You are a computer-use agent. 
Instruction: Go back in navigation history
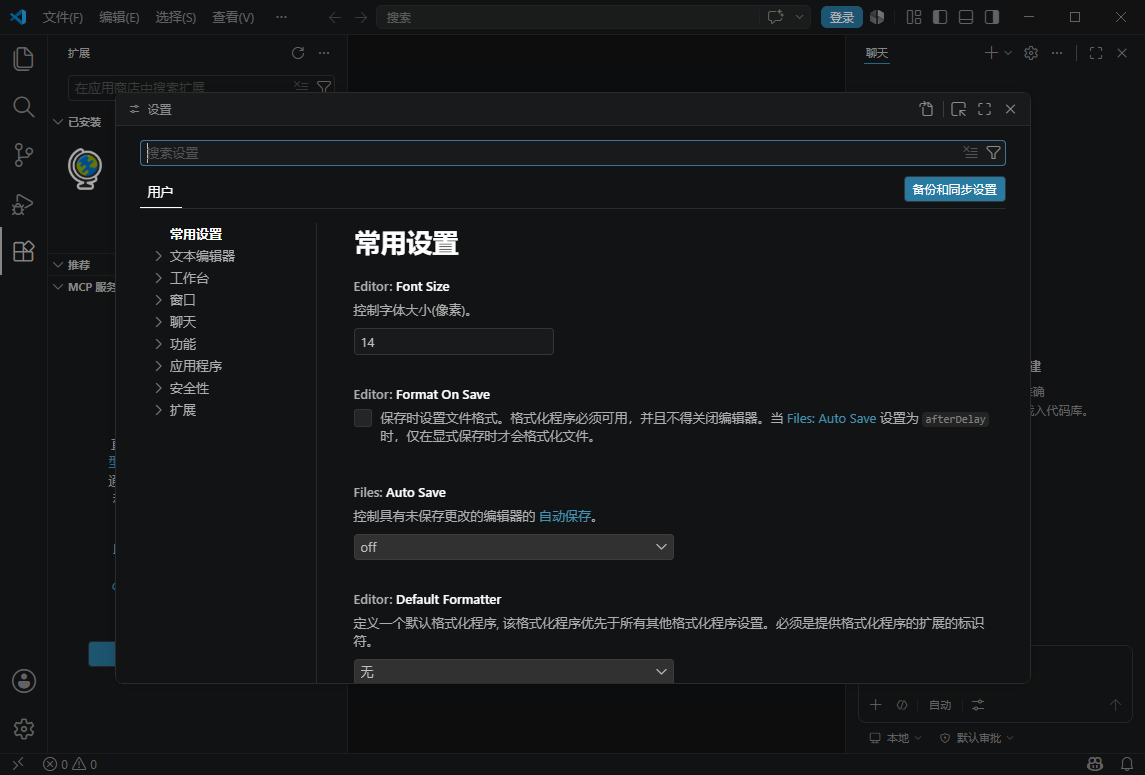[334, 17]
